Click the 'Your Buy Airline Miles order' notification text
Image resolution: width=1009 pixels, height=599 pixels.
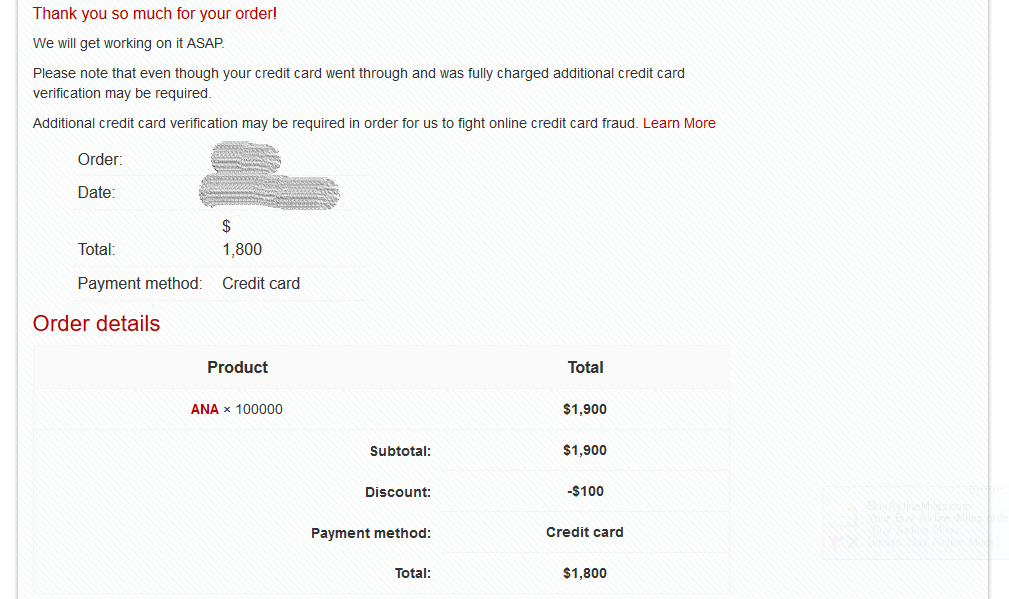click(x=938, y=518)
